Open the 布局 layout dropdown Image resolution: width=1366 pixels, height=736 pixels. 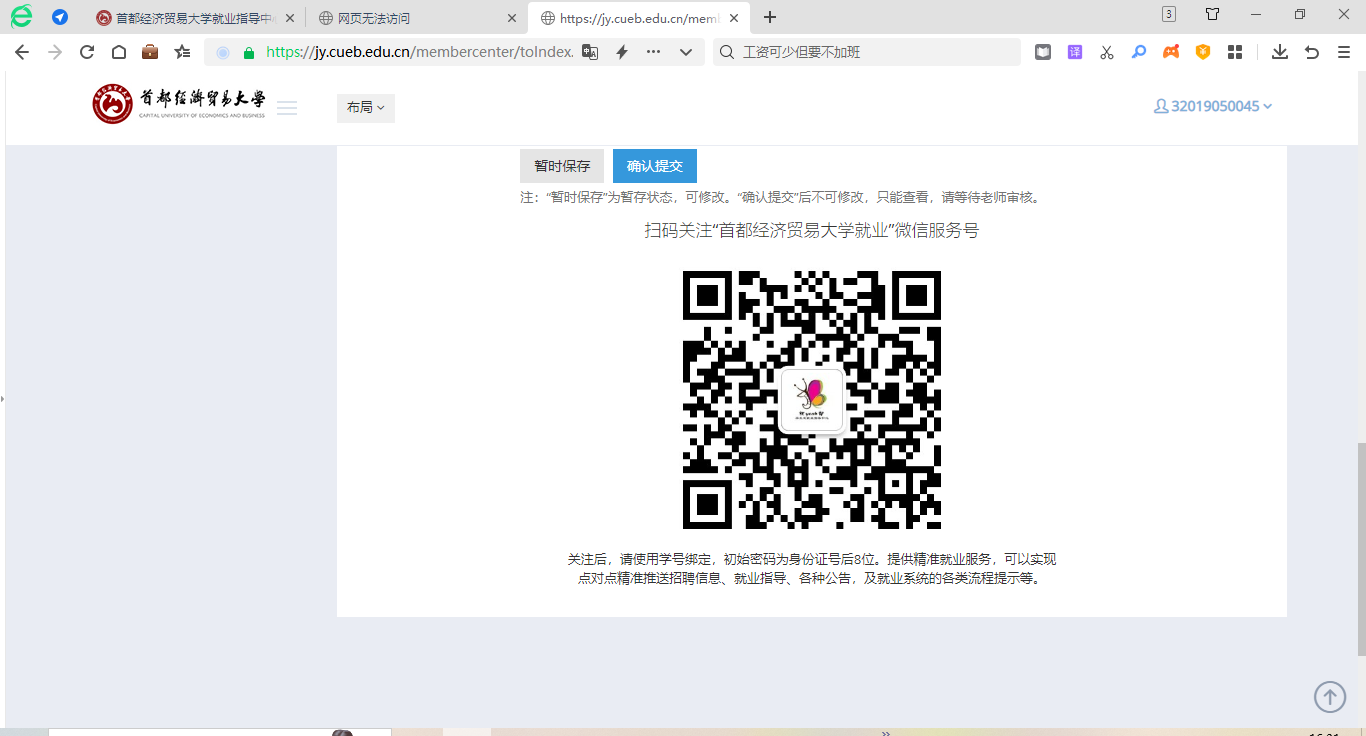366,108
